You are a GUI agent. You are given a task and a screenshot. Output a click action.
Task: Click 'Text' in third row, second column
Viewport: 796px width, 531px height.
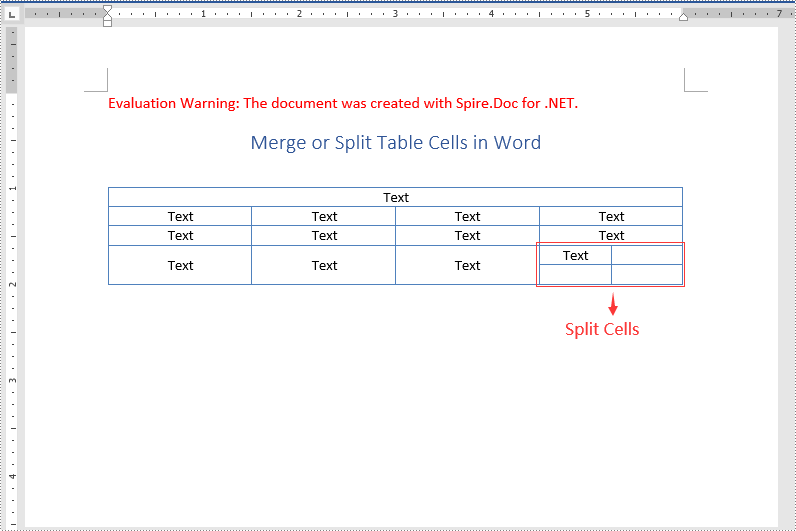[x=324, y=236]
